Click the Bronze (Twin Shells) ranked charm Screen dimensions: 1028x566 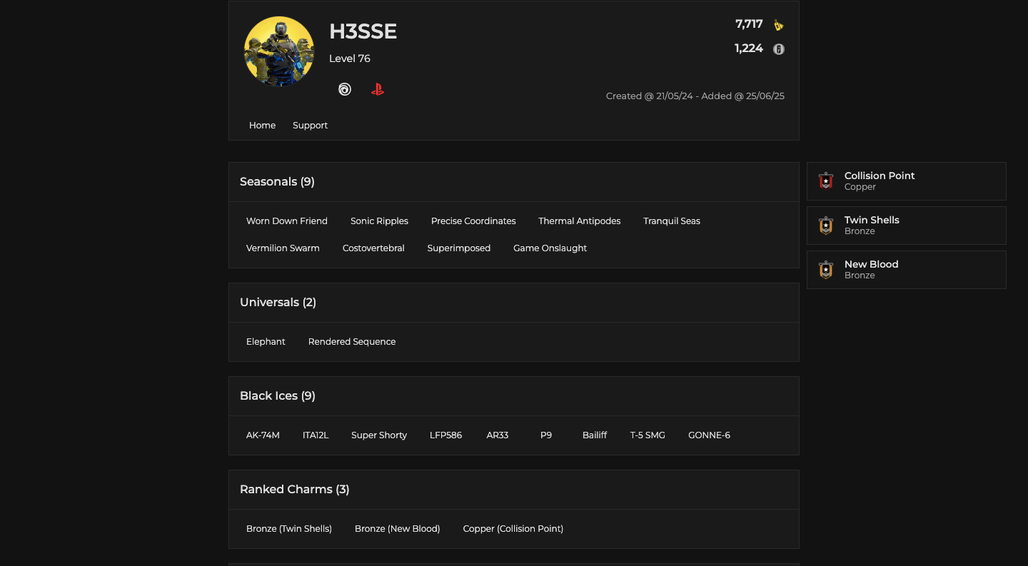pyautogui.click(x=289, y=529)
